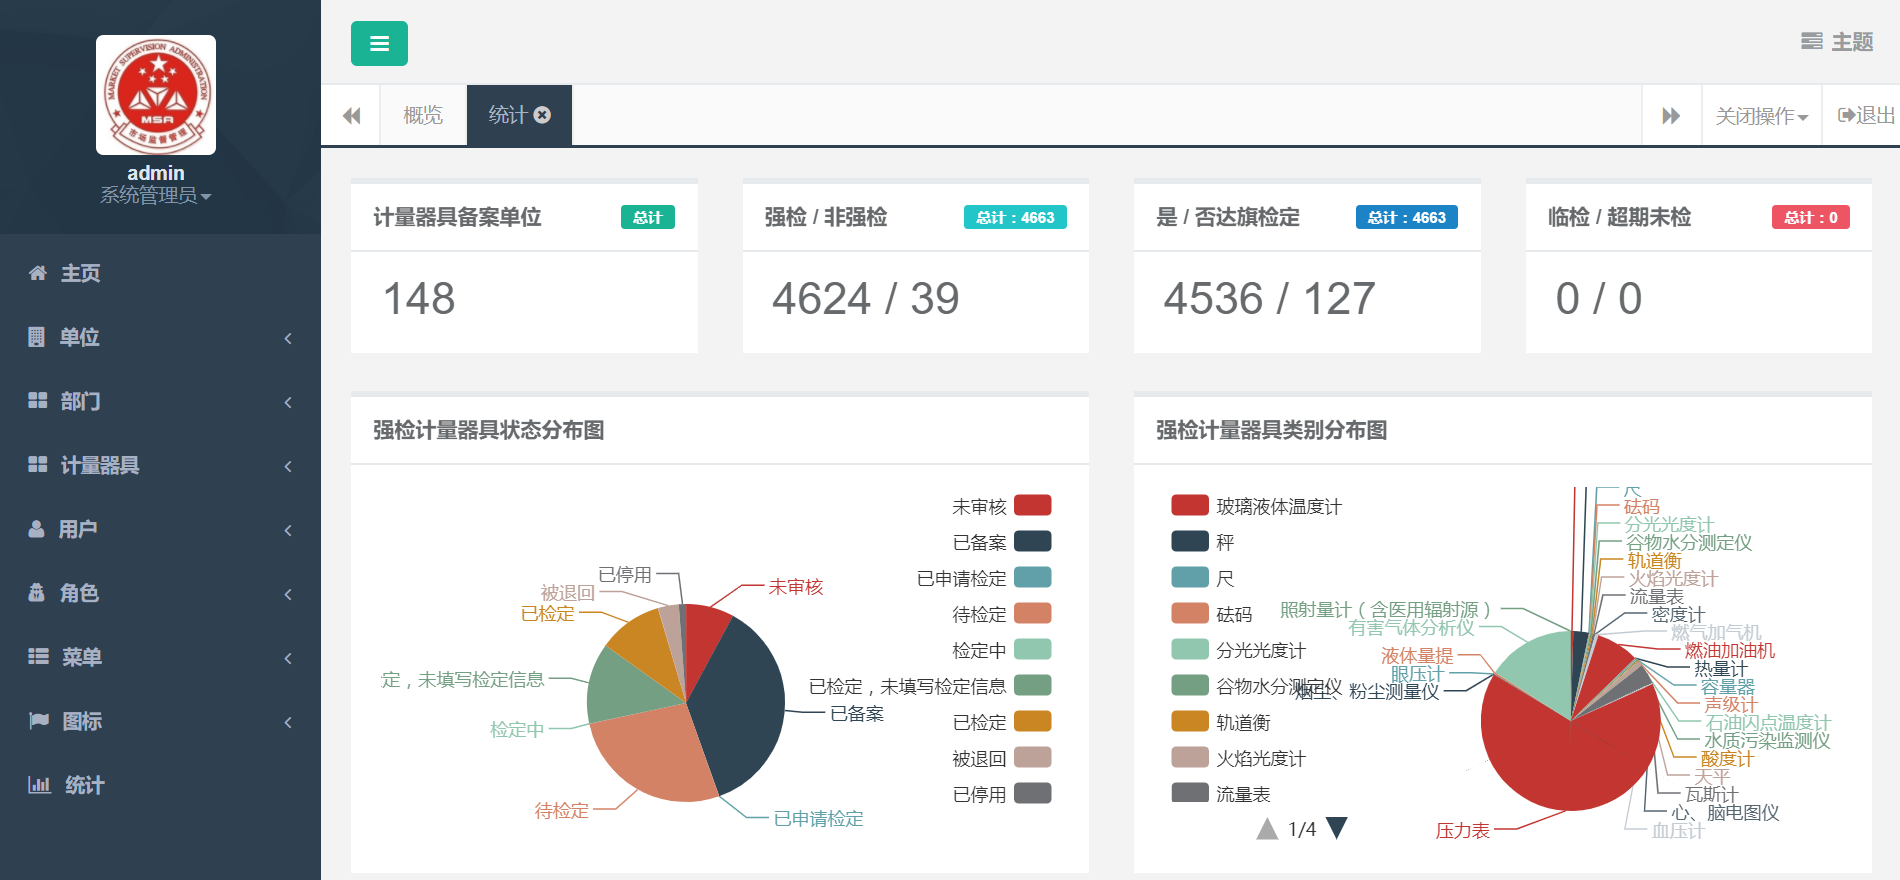
Task: Click the 角色 sidebar icon
Action: point(37,593)
